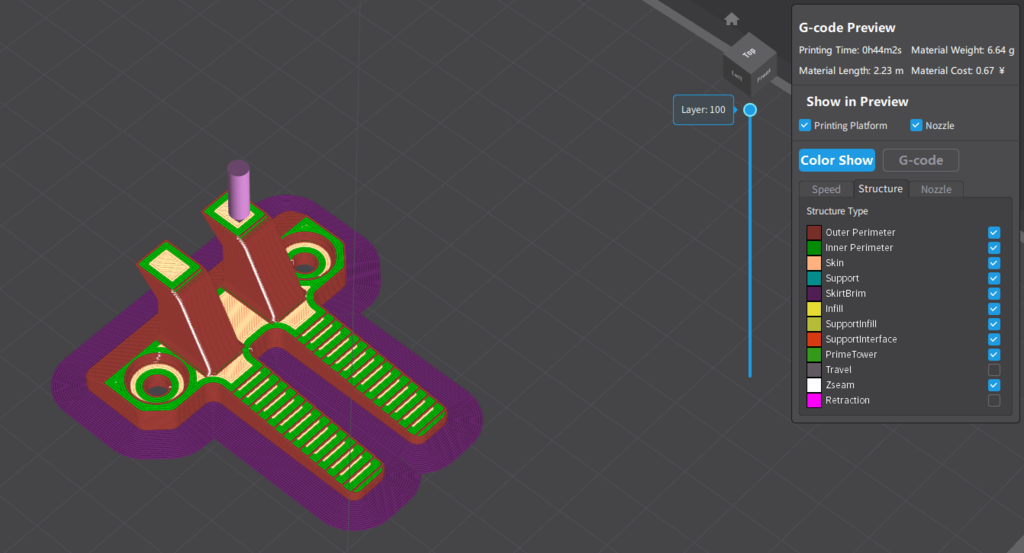Disable the Zseam structure checkbox
The height and width of the screenshot is (553, 1024).
(993, 385)
